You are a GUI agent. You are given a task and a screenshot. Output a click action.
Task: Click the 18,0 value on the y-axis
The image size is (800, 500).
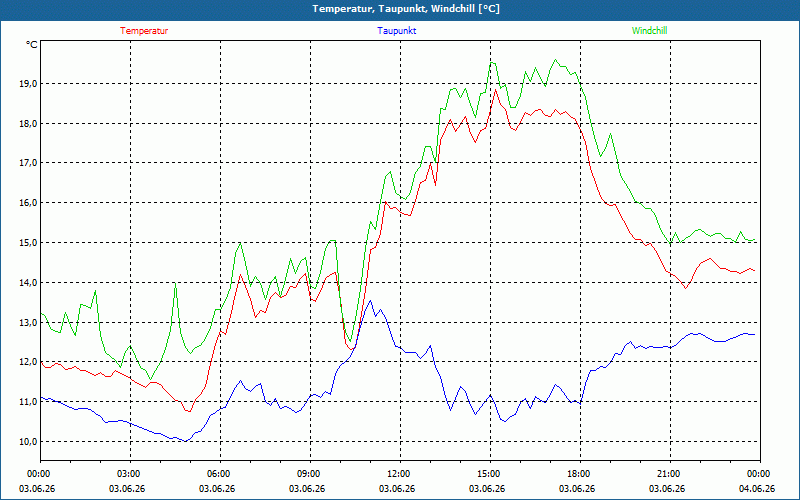(28, 123)
